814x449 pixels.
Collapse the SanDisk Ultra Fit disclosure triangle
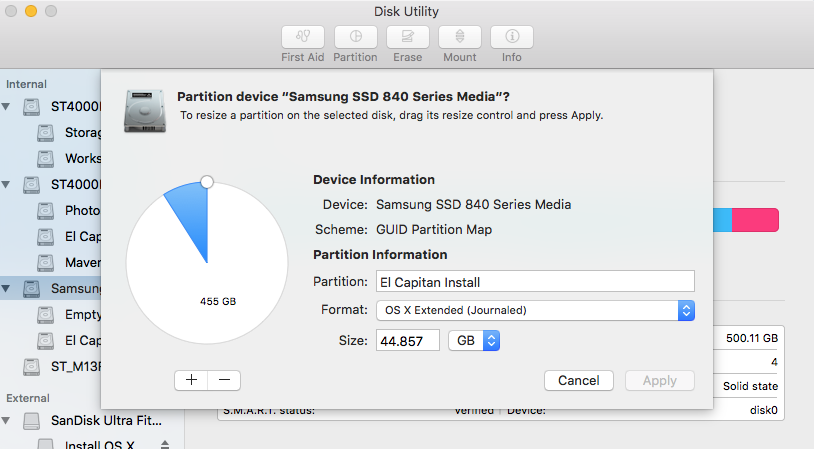point(6,420)
